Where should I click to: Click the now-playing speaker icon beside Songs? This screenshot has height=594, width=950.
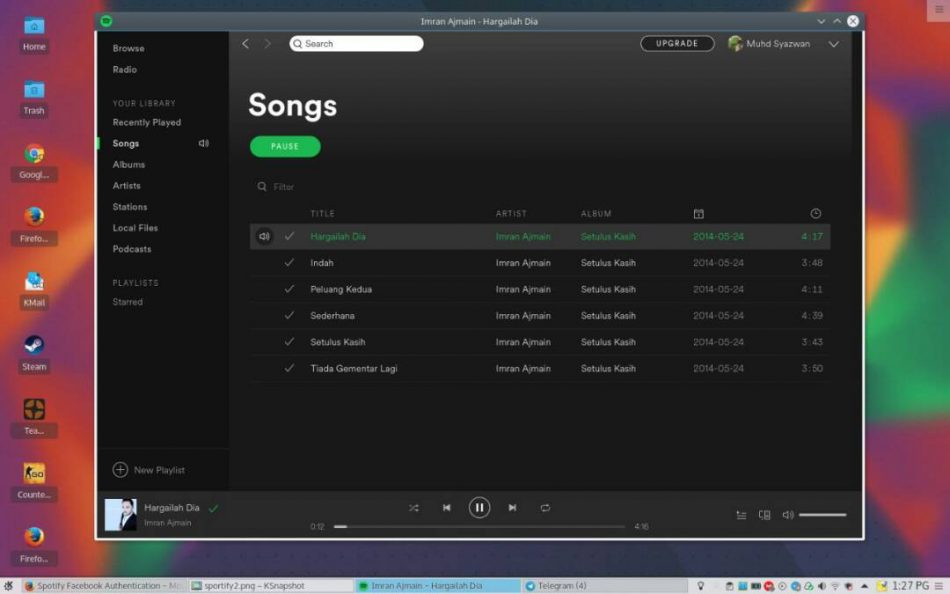coord(204,144)
